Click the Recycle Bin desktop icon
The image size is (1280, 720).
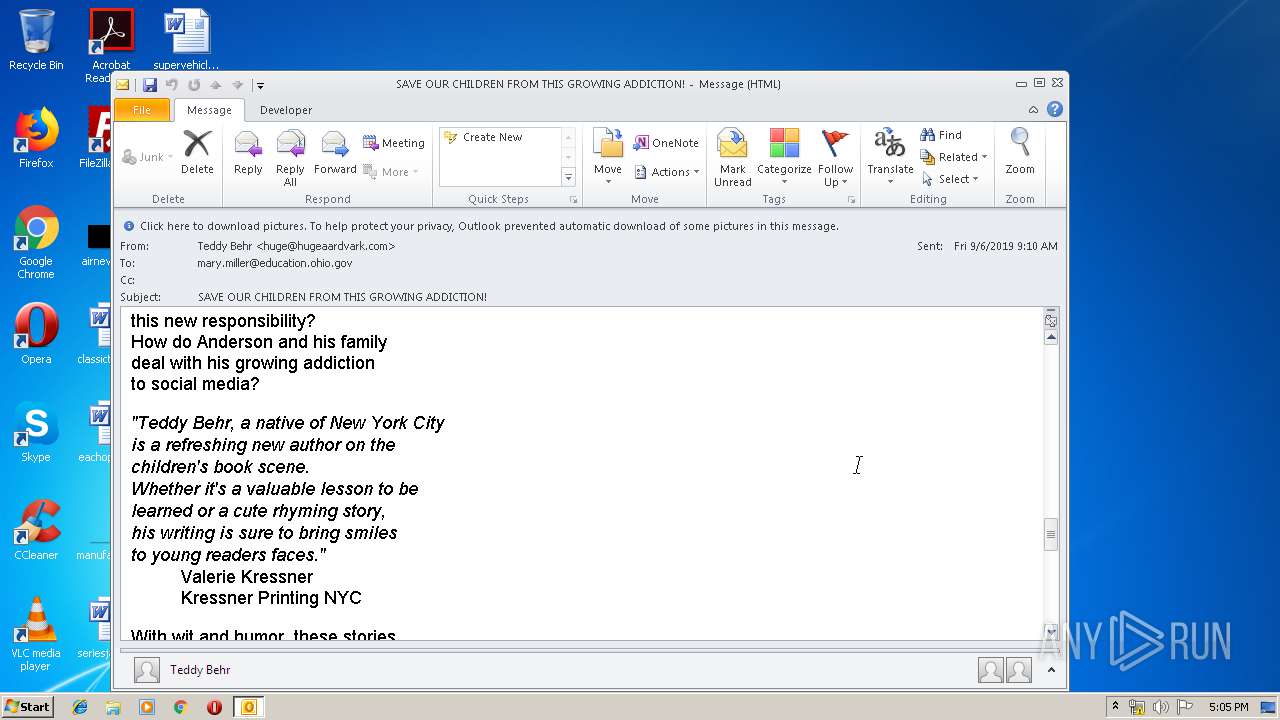tap(36, 40)
